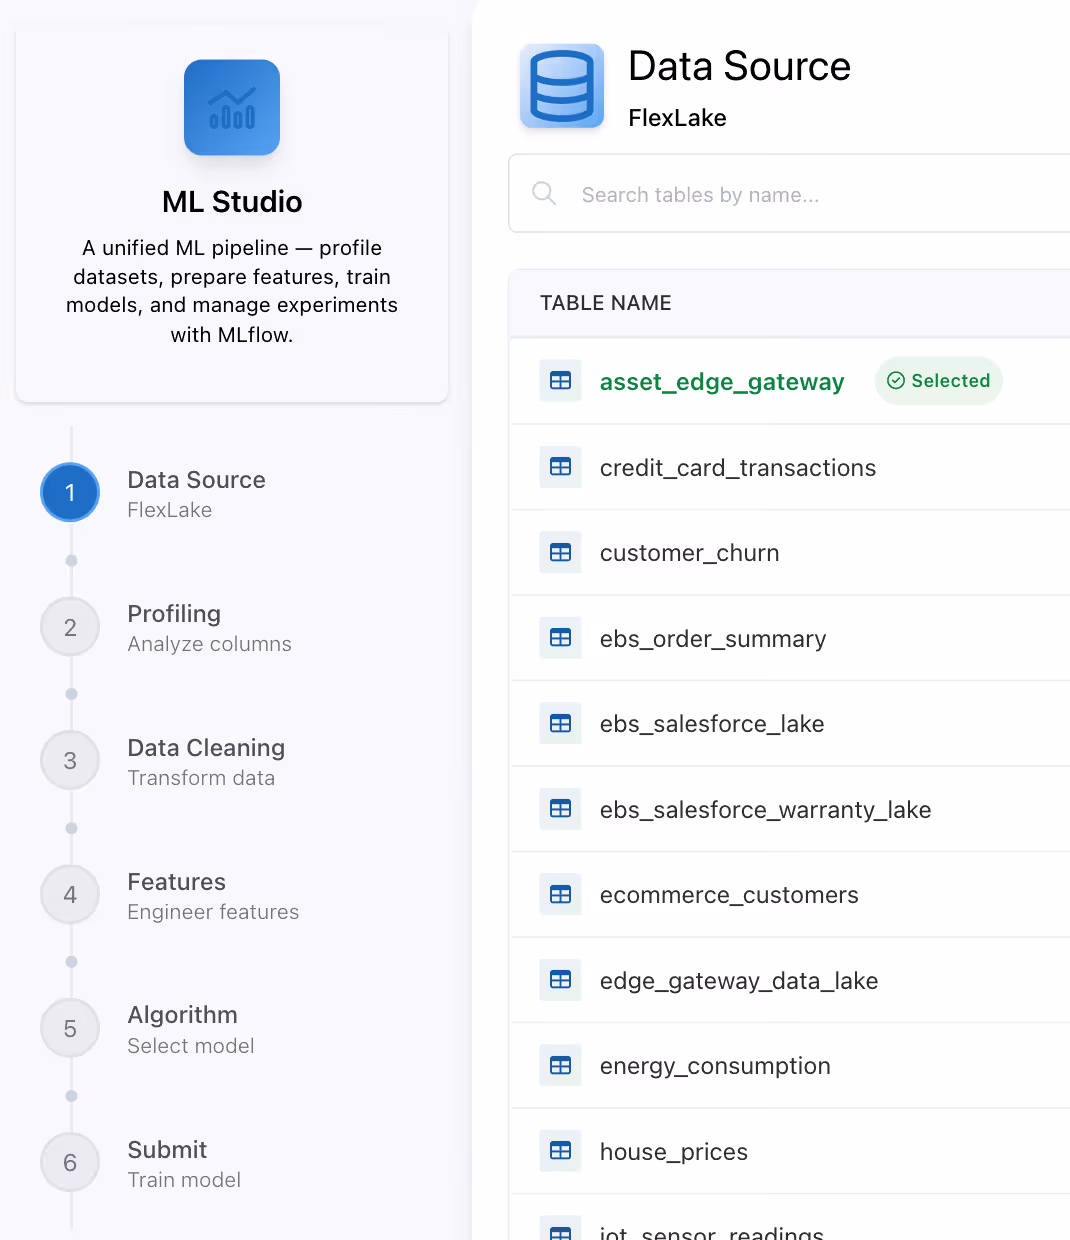
Task: Click table icon beside ebs_salesforce_warranty_lake
Action: (561, 809)
